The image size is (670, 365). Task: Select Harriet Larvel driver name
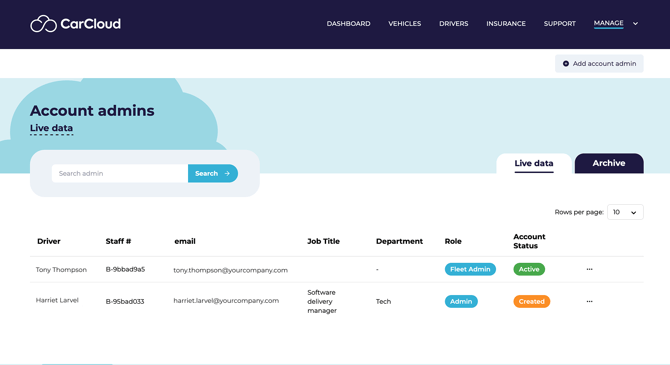(x=57, y=300)
